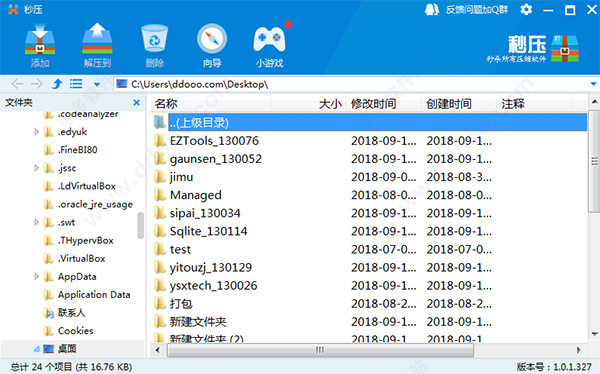Close the 文件夹 folder panel
The width and height of the screenshot is (600, 374).
coord(137,103)
